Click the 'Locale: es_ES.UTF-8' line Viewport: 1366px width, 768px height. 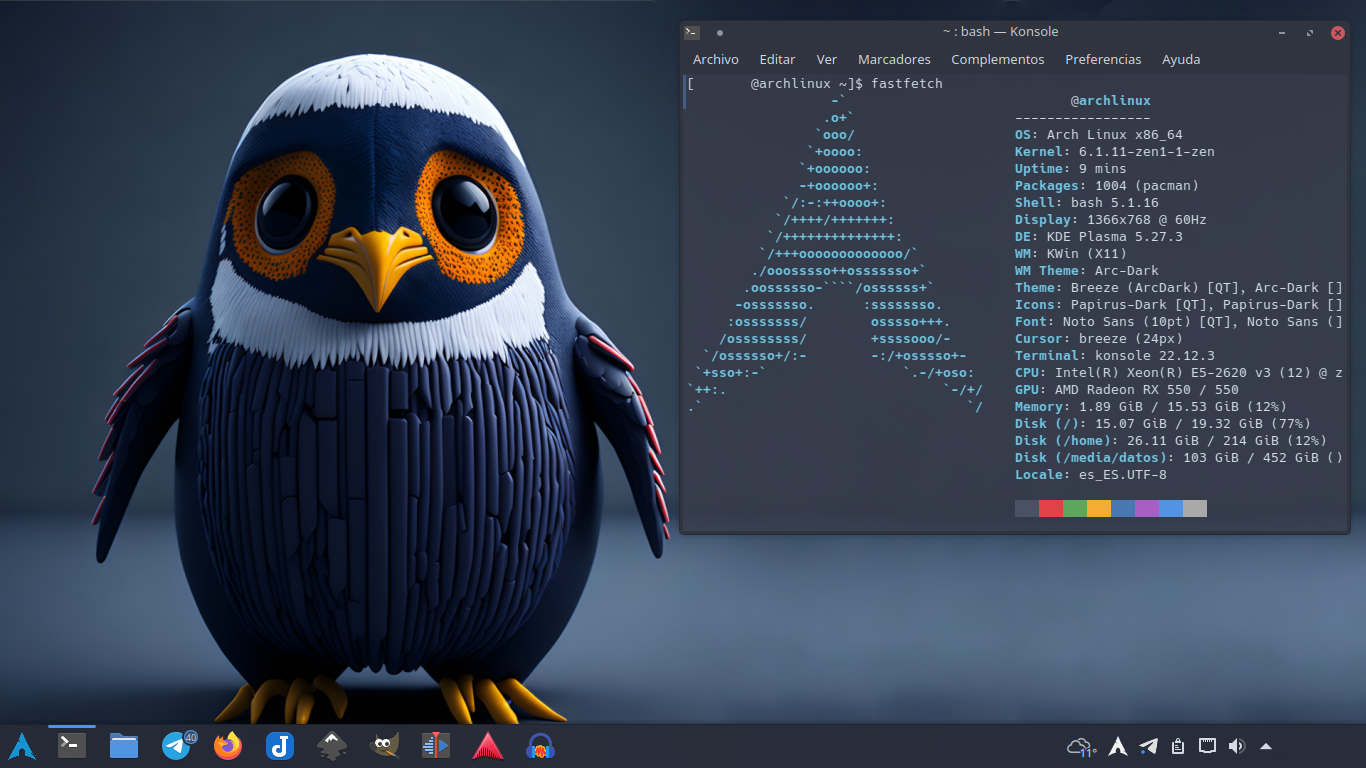tap(1091, 475)
